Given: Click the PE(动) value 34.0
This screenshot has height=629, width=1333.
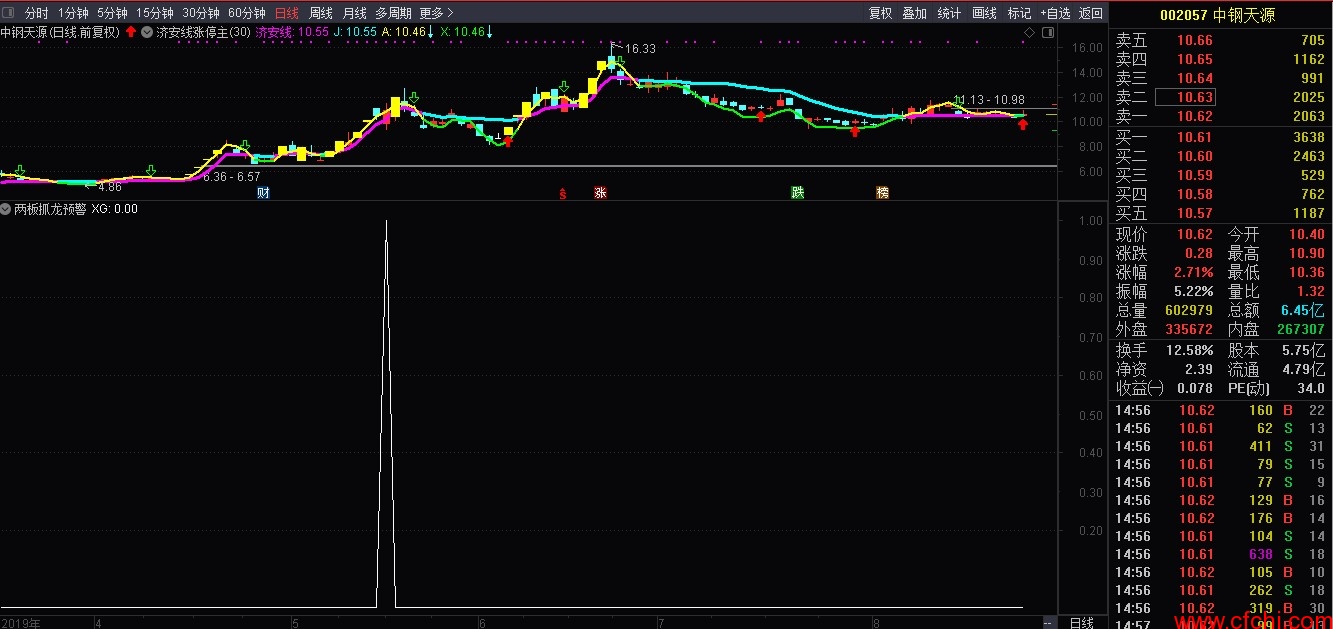Looking at the screenshot, I should [1310, 388].
